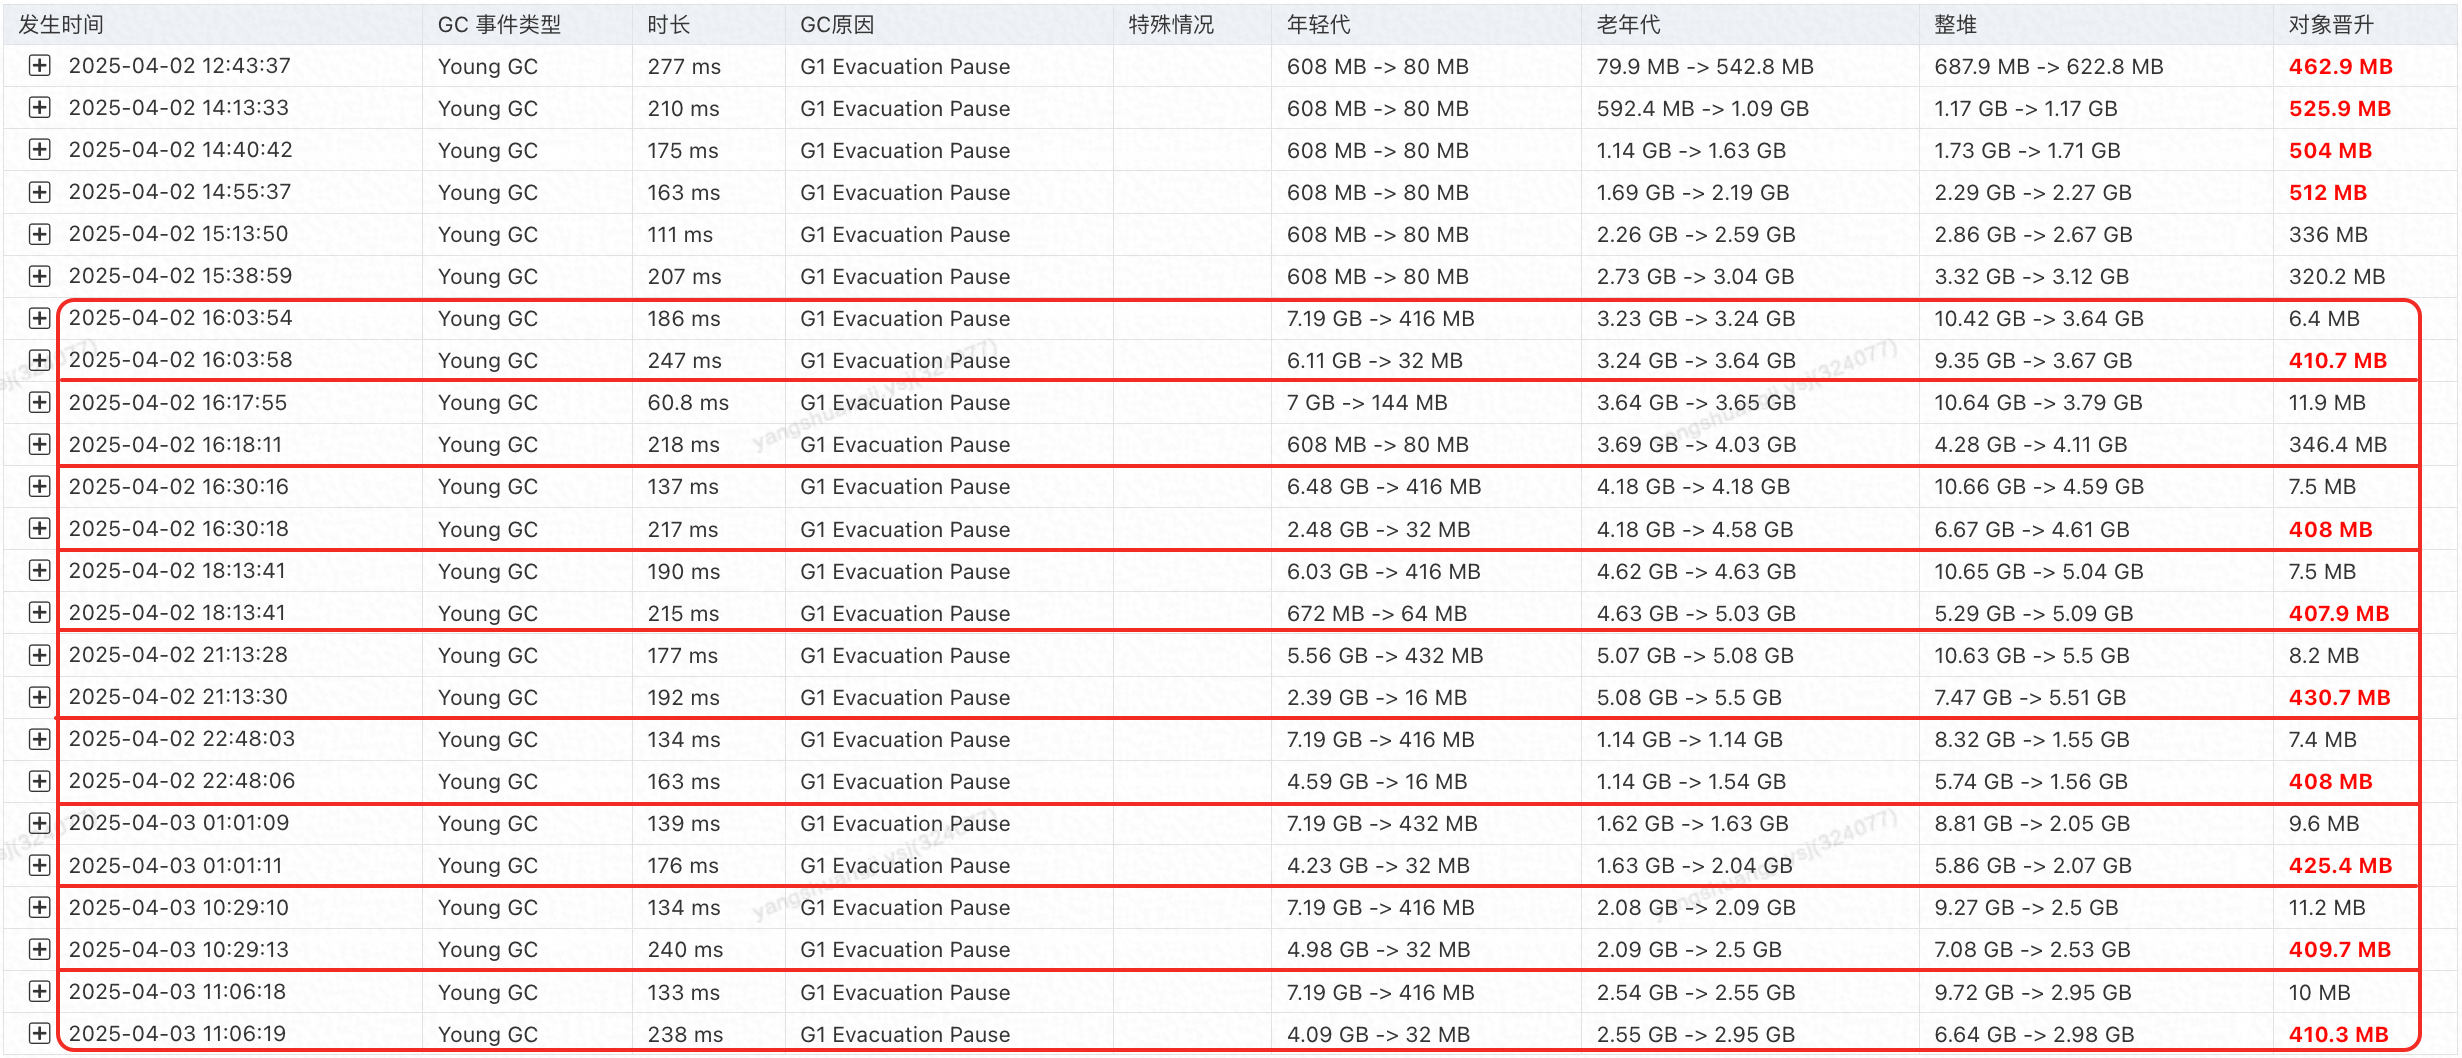Click plus icon beside 2025-04-02 14:40:42
The height and width of the screenshot is (1058, 2462).
click(x=39, y=150)
